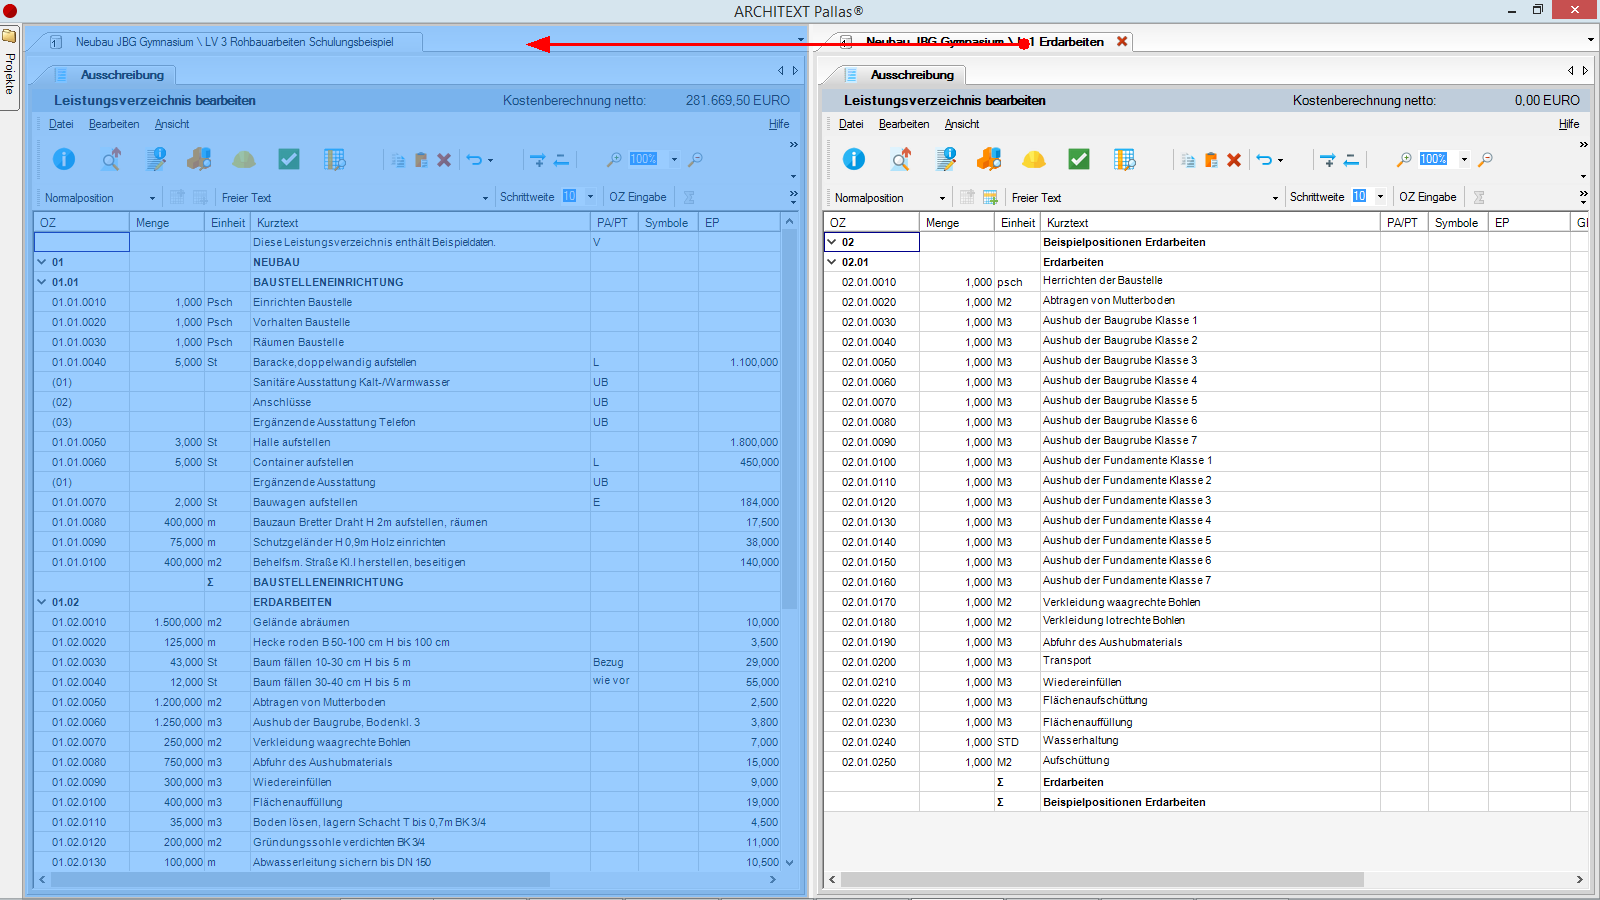Click the paste clipboard icon in right pane
Viewport: 1600px width, 900px height.
[x=1211, y=160]
